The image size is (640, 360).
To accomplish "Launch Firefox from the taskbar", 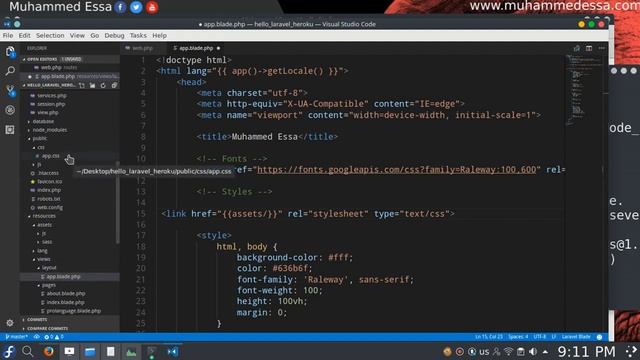I will [x=49, y=351].
